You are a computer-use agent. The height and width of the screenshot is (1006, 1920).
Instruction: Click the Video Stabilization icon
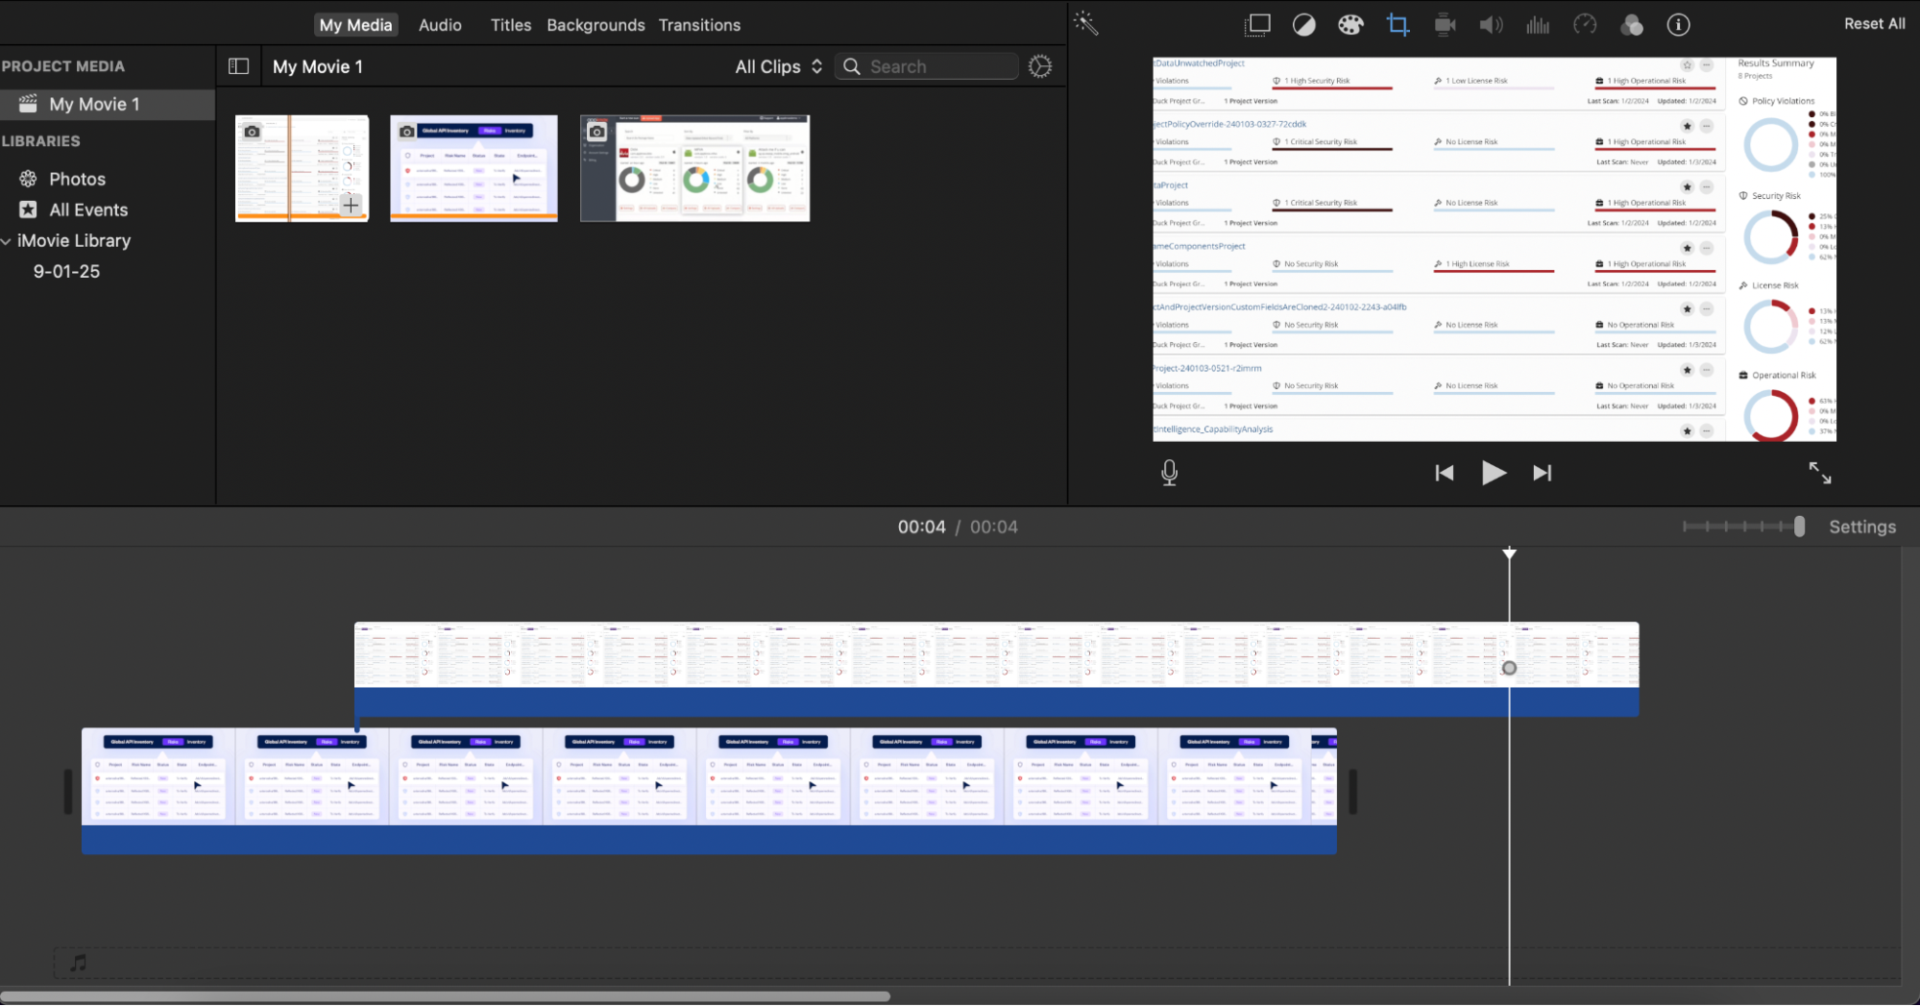1444,24
